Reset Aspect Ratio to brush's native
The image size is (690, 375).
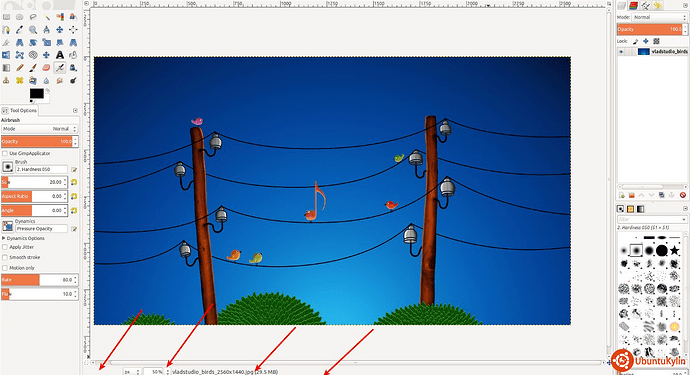click(74, 196)
